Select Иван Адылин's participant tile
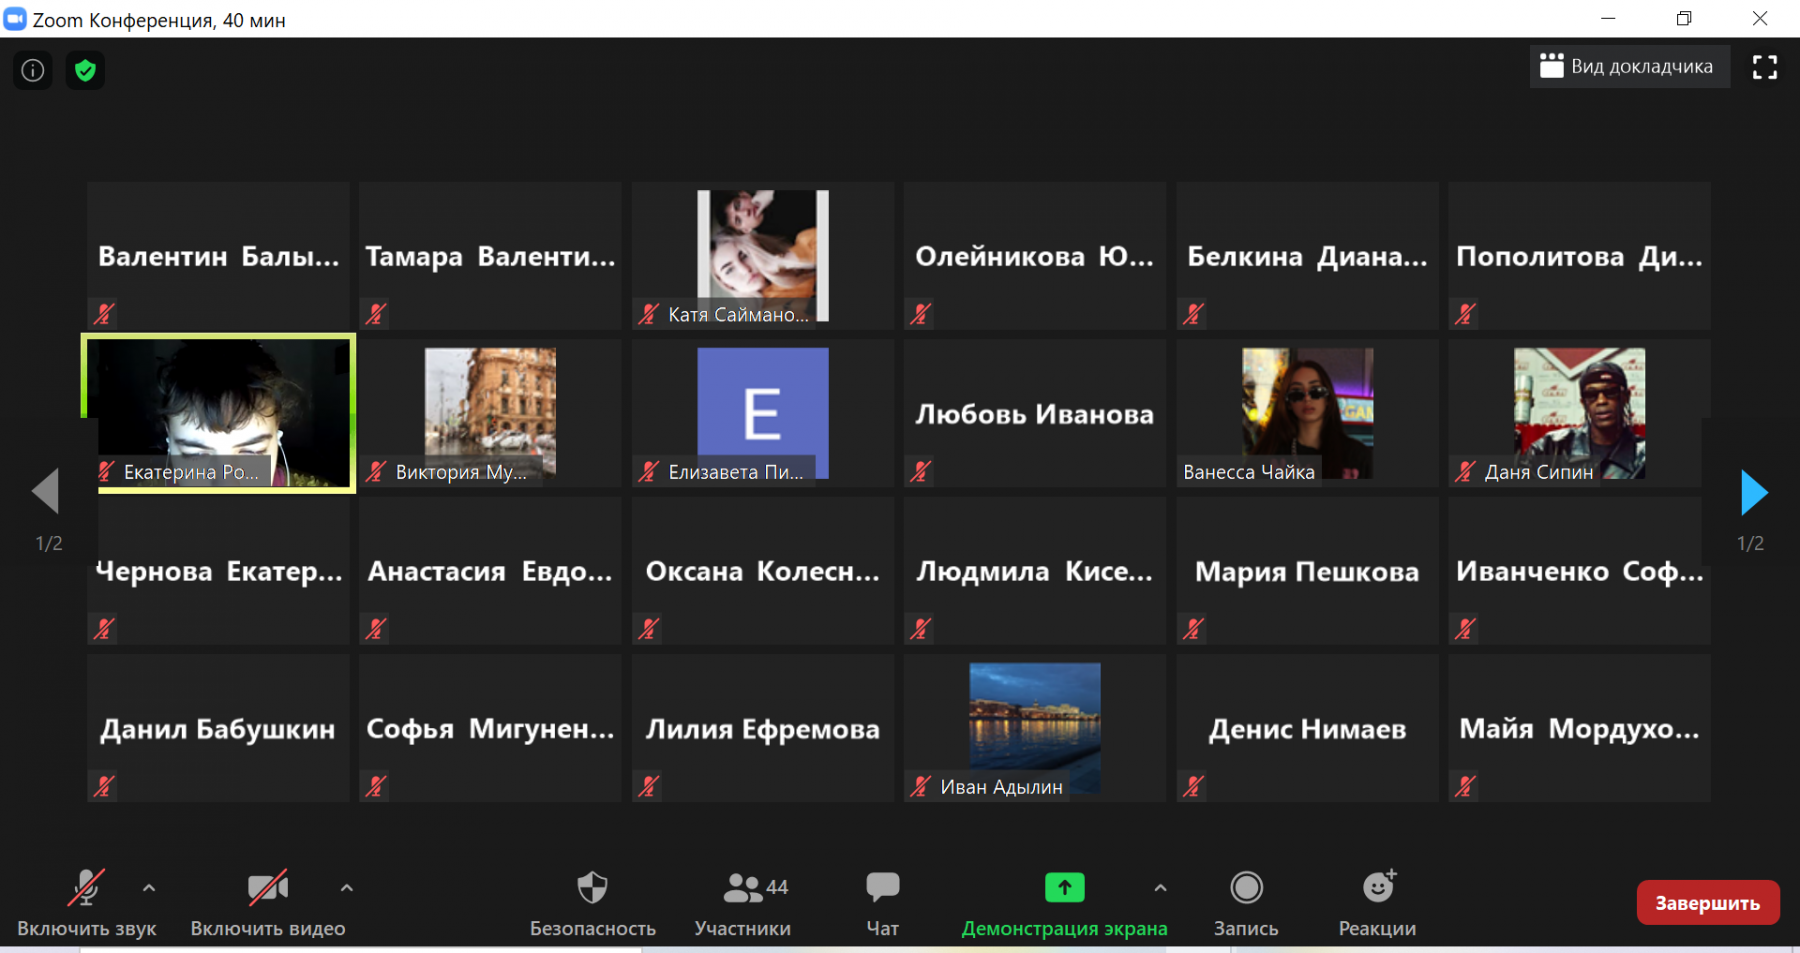The height and width of the screenshot is (953, 1800). click(1034, 728)
